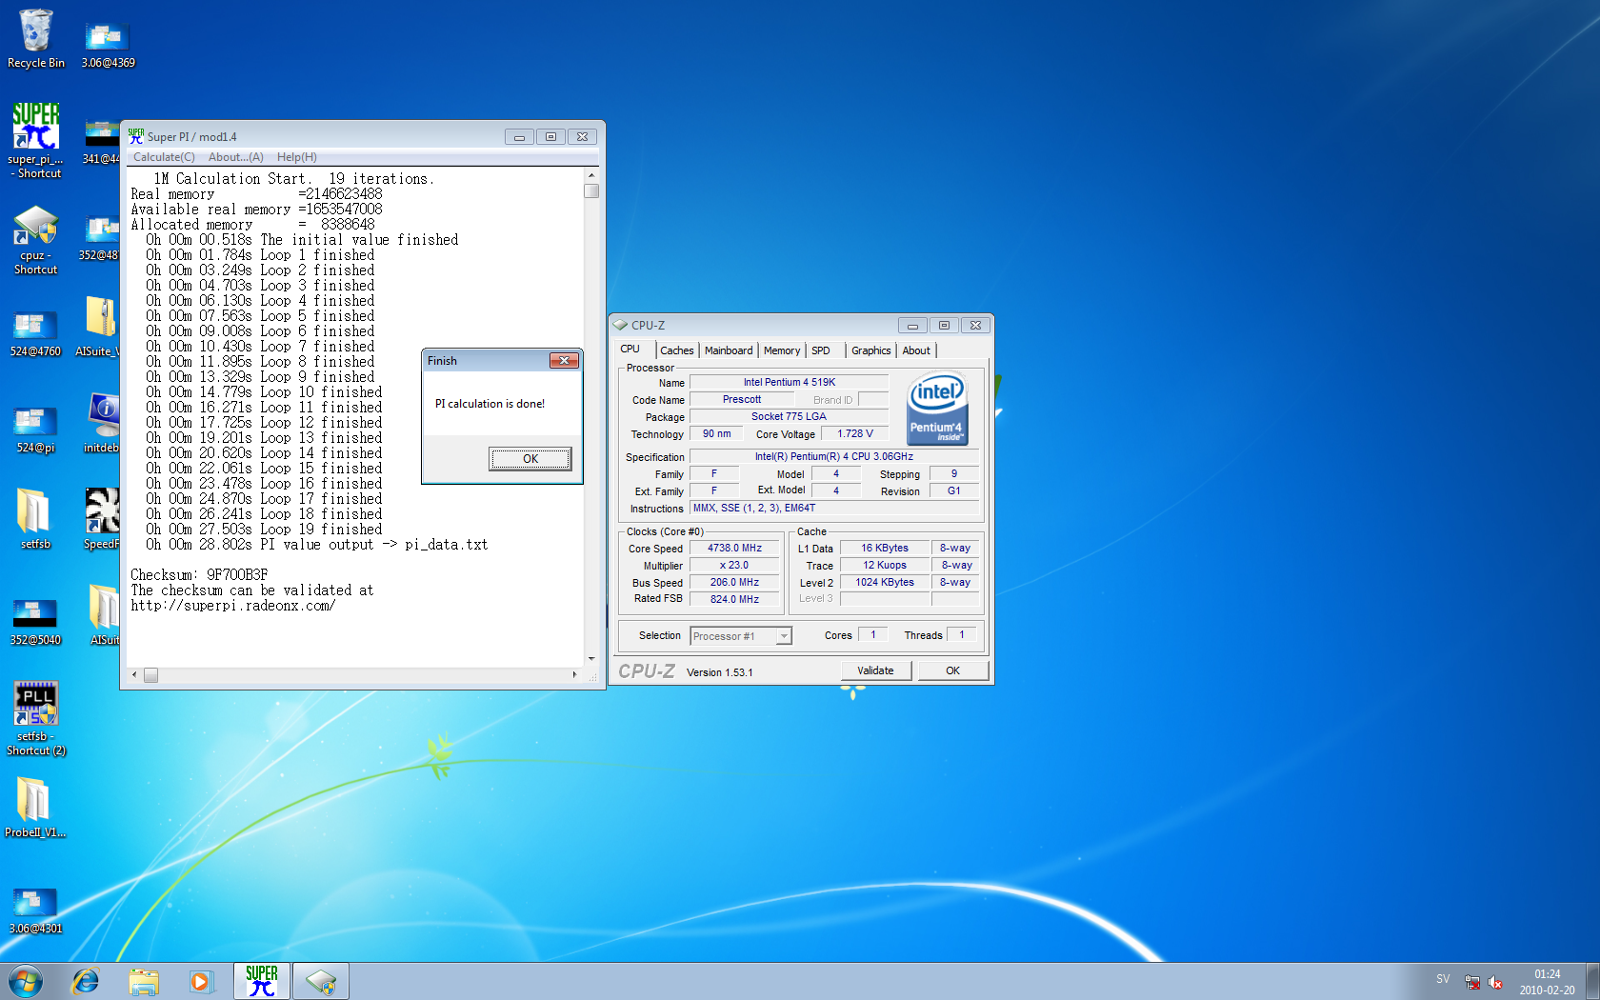Click the Package value Socket 775 LGA
Viewport: 1600px width, 1000px height.
coord(789,416)
